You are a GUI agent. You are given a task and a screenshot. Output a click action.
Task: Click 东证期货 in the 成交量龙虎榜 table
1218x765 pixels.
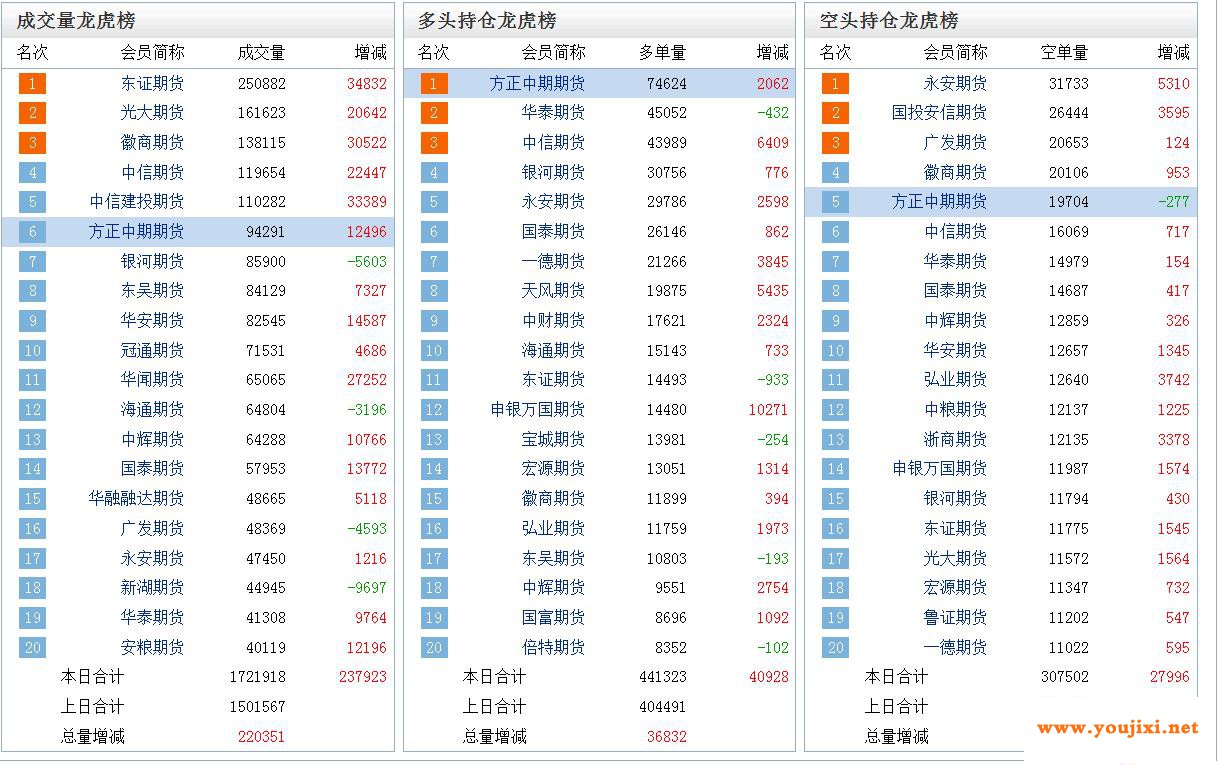tap(153, 83)
